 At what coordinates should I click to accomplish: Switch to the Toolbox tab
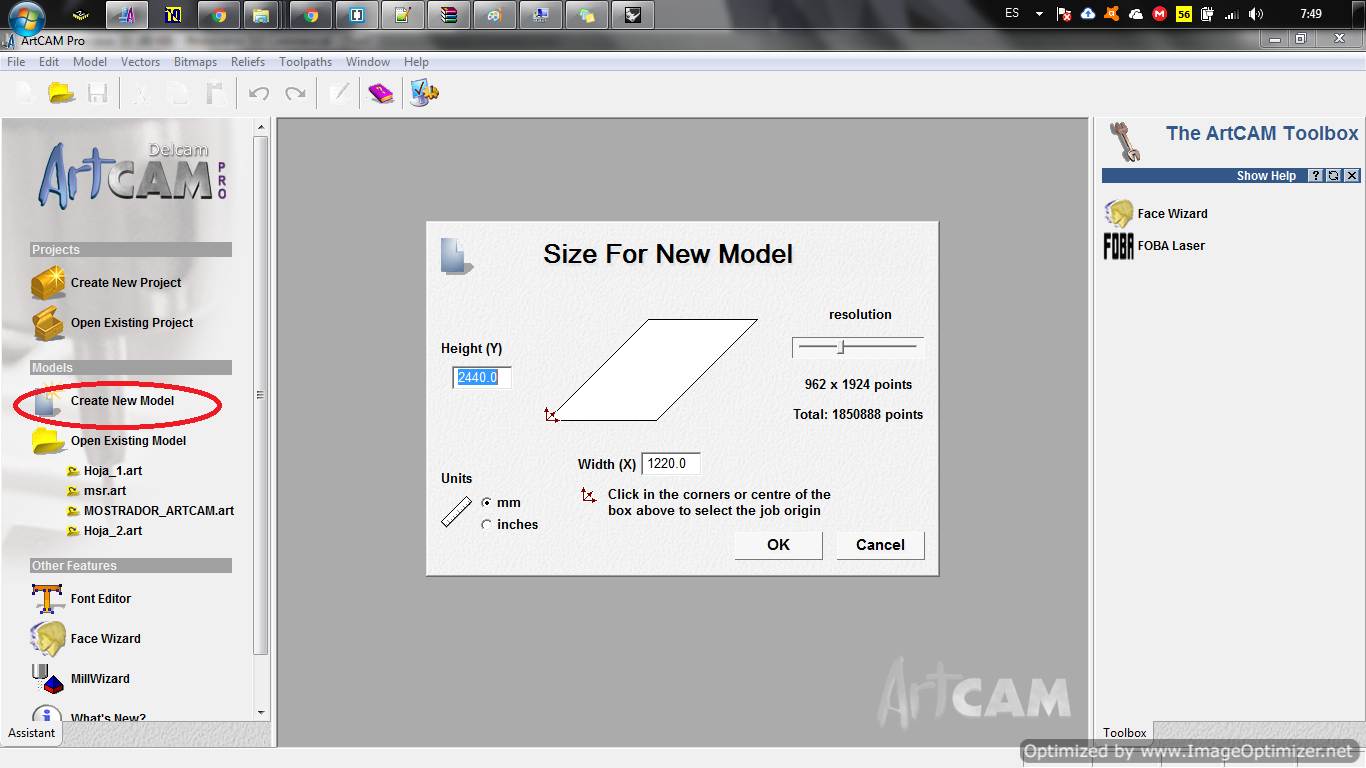(x=1125, y=733)
